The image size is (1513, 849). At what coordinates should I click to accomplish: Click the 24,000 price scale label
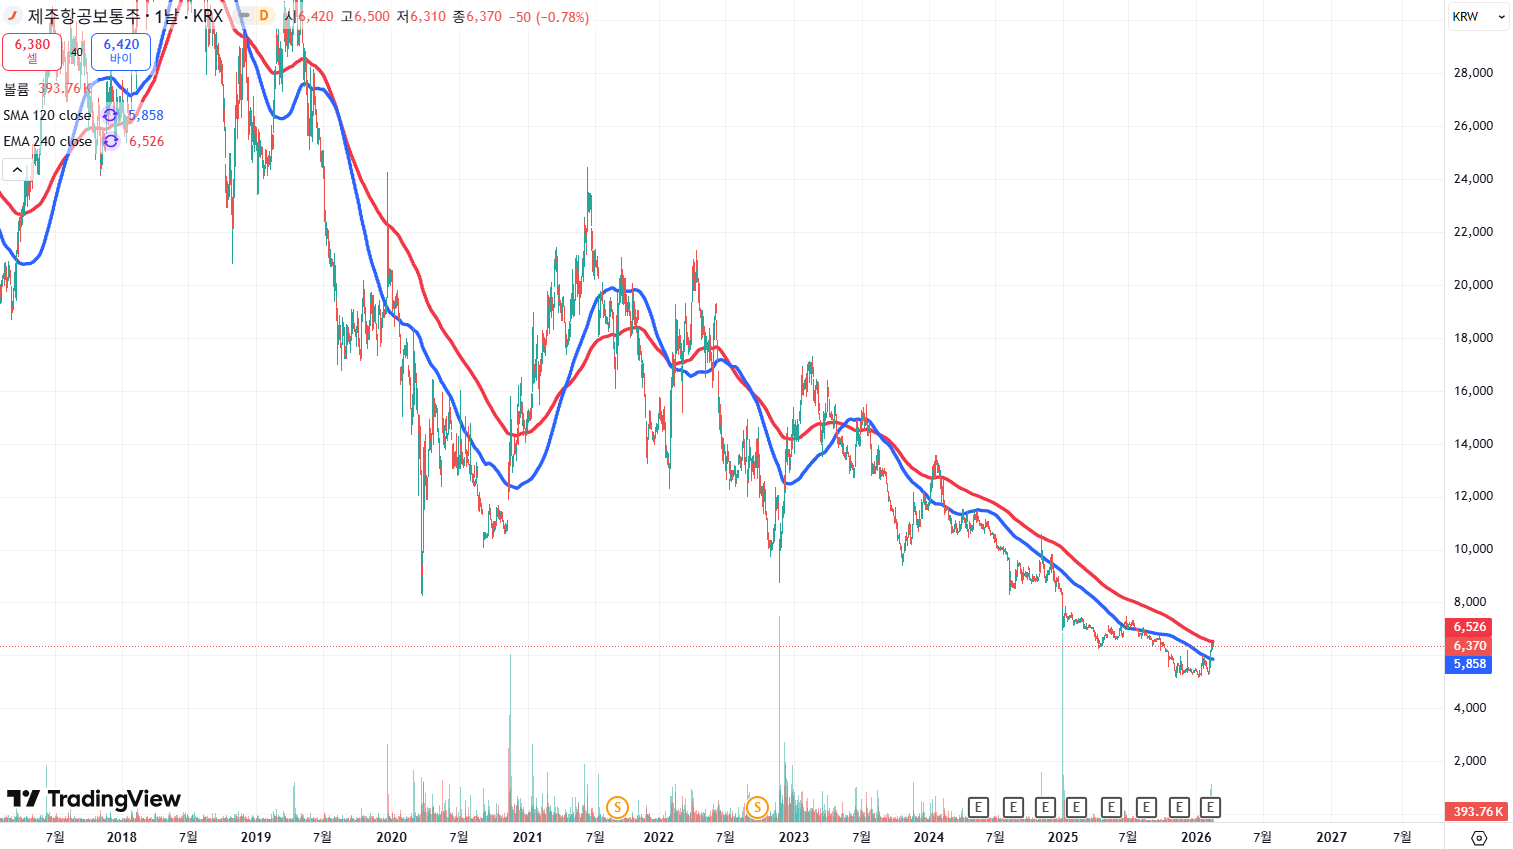point(1473,179)
